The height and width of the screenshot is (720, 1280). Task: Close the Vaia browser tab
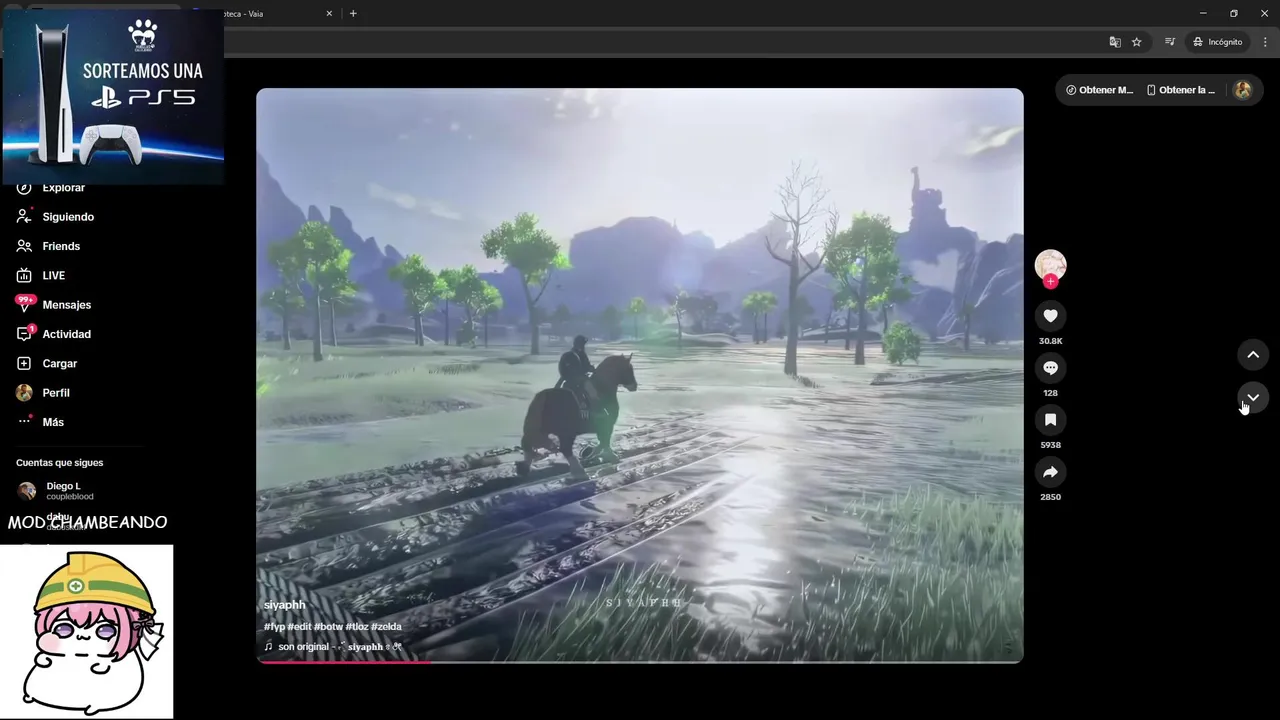coord(330,14)
